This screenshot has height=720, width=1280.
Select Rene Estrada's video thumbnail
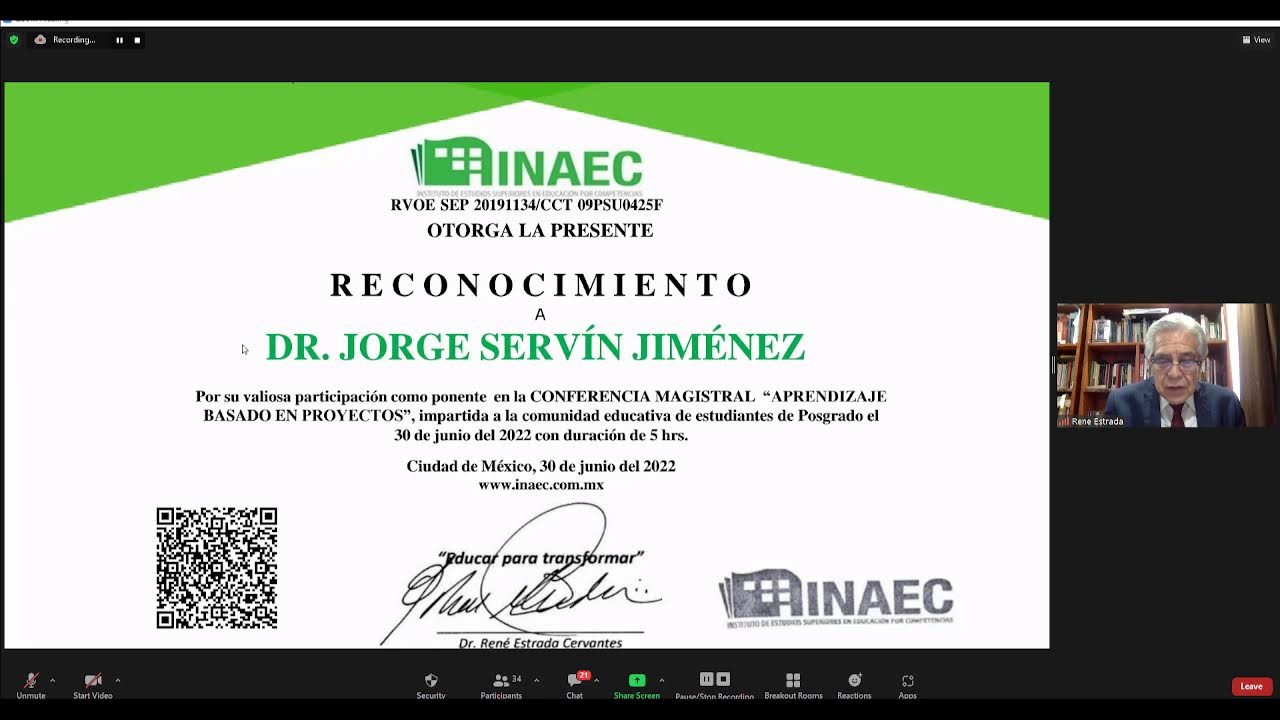(x=1167, y=365)
